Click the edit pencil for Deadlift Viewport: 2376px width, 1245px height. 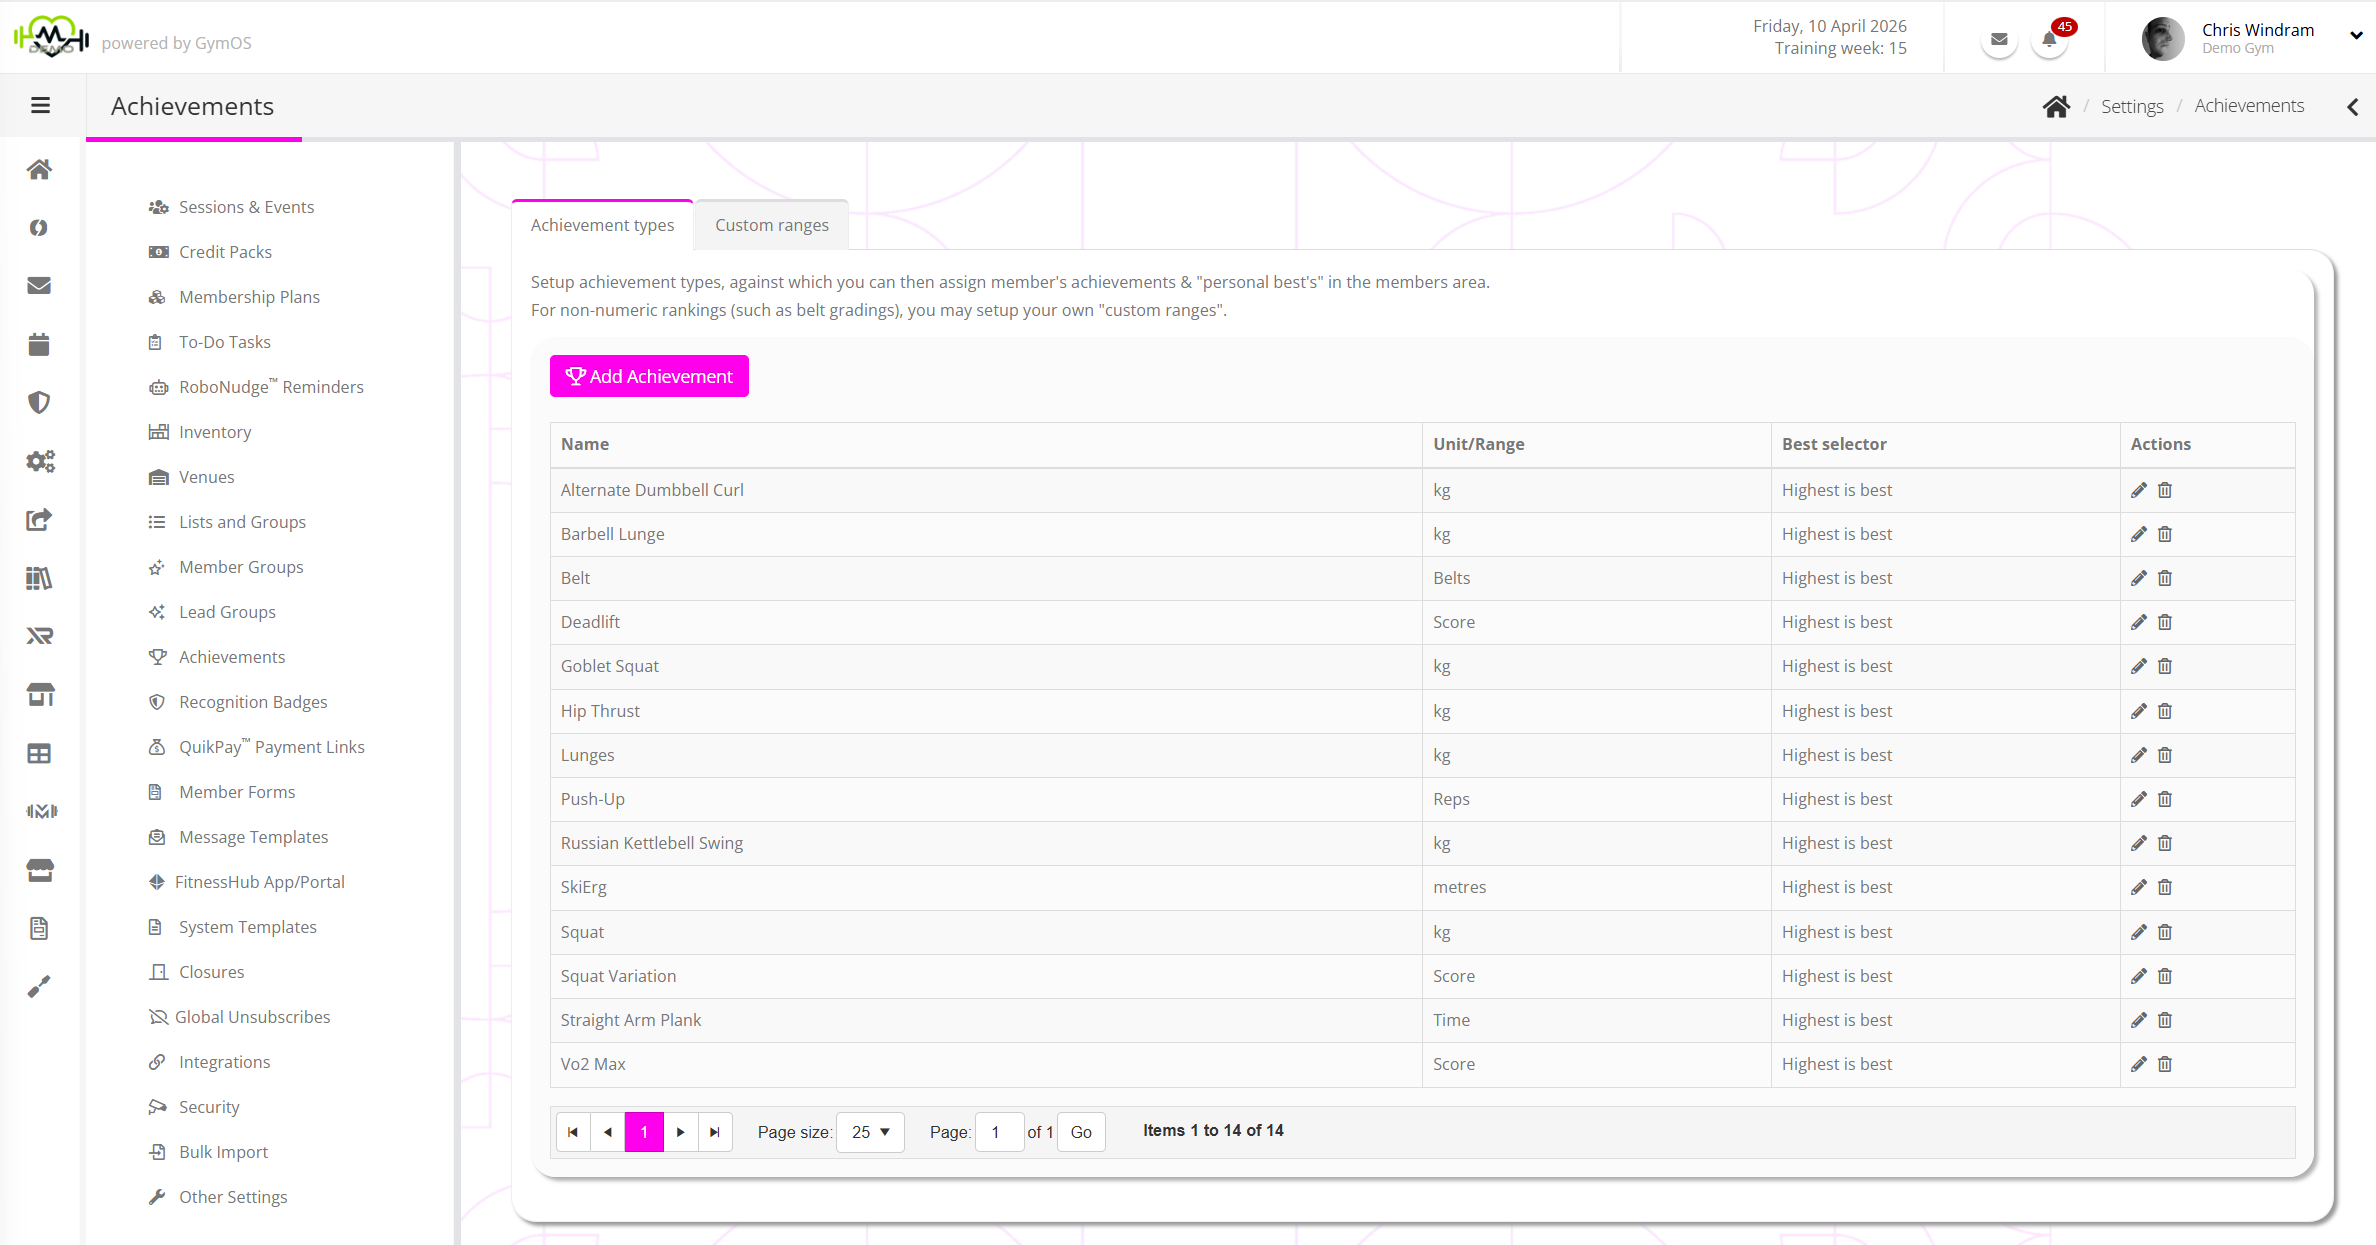click(x=2138, y=622)
